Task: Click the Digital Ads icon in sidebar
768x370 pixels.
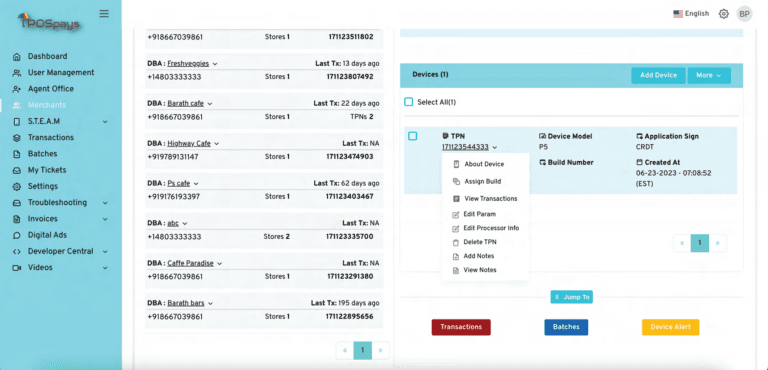Action: tap(17, 235)
